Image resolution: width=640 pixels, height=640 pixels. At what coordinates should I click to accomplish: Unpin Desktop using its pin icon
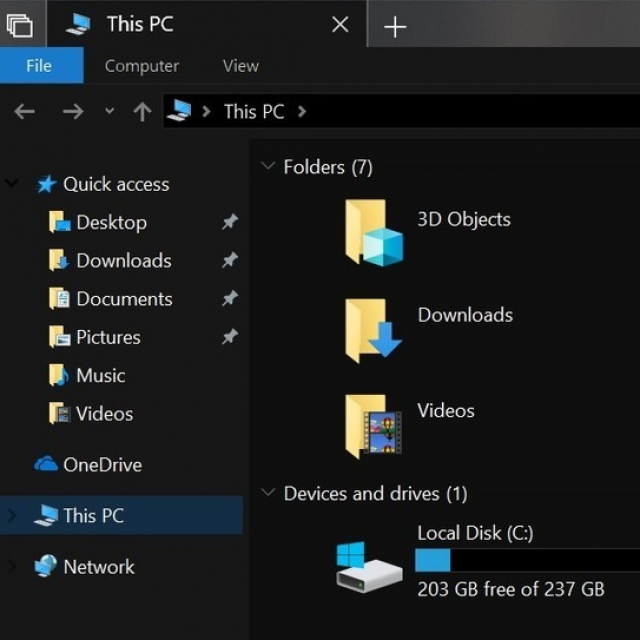[x=230, y=222]
